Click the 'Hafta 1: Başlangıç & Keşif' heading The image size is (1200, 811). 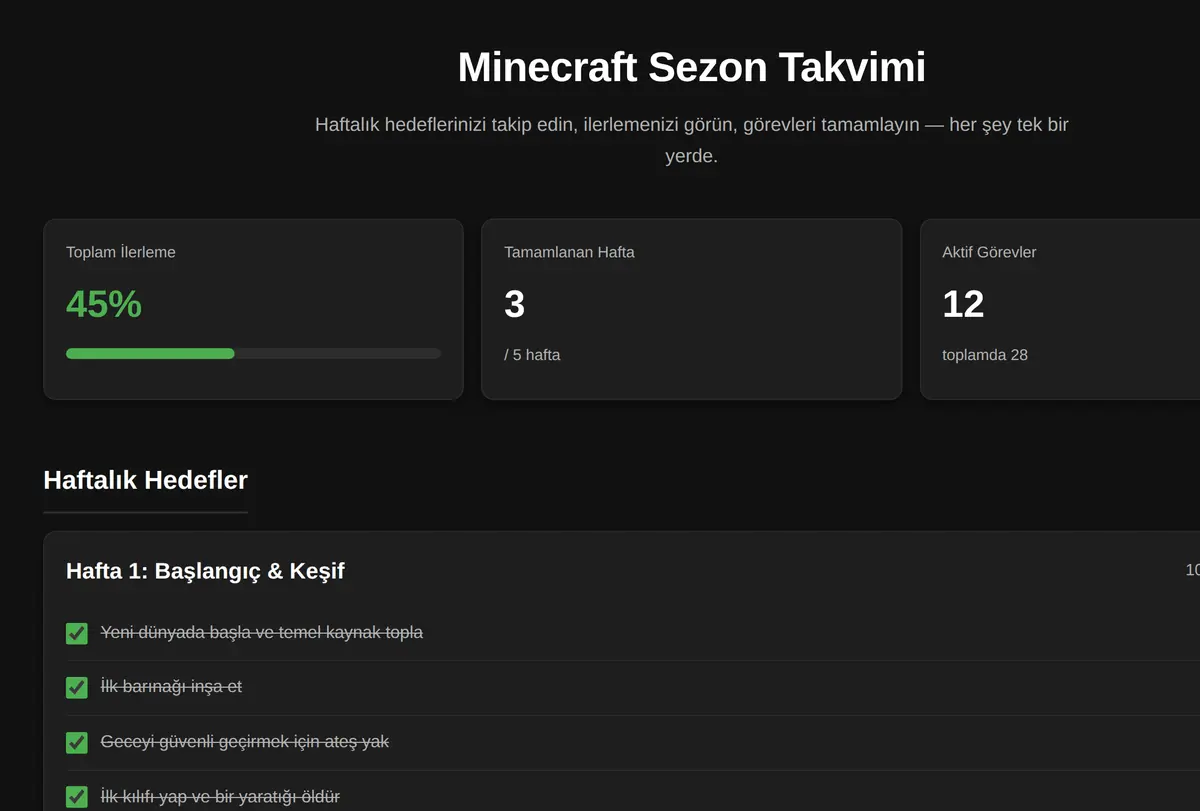click(205, 571)
